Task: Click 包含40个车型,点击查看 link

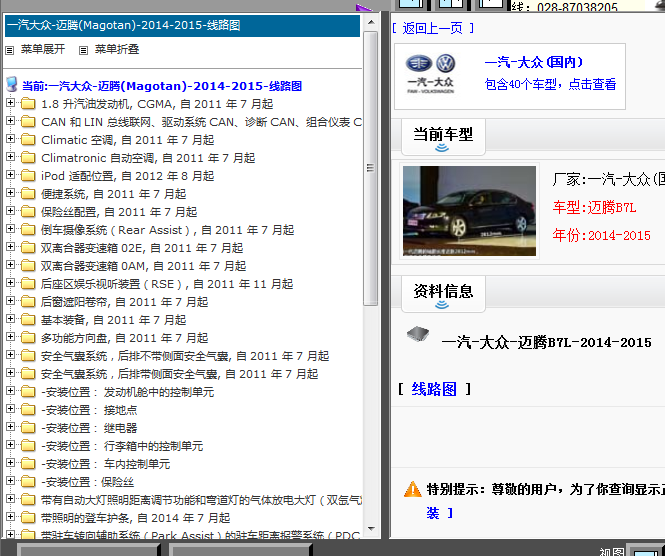Action: [x=550, y=84]
